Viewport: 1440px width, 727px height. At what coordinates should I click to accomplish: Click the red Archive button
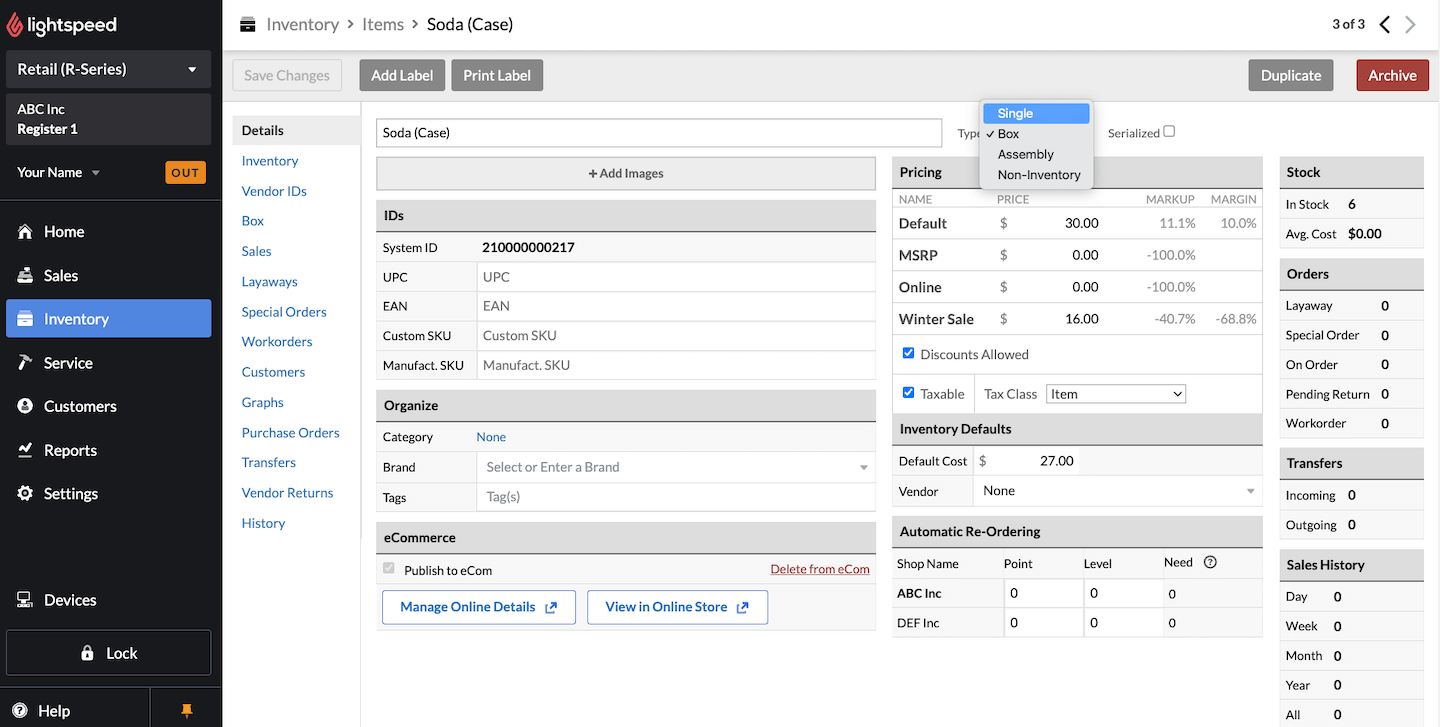[1393, 75]
